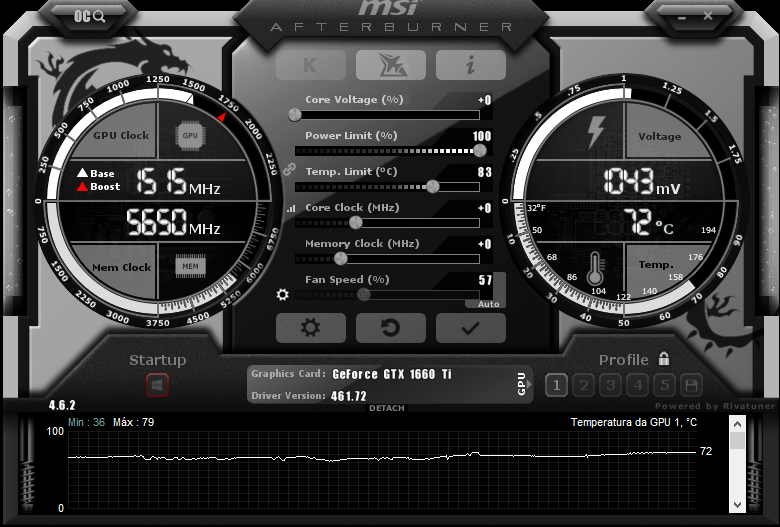Viewport: 780px width, 527px height.
Task: Select profile slot 1
Action: coord(556,385)
